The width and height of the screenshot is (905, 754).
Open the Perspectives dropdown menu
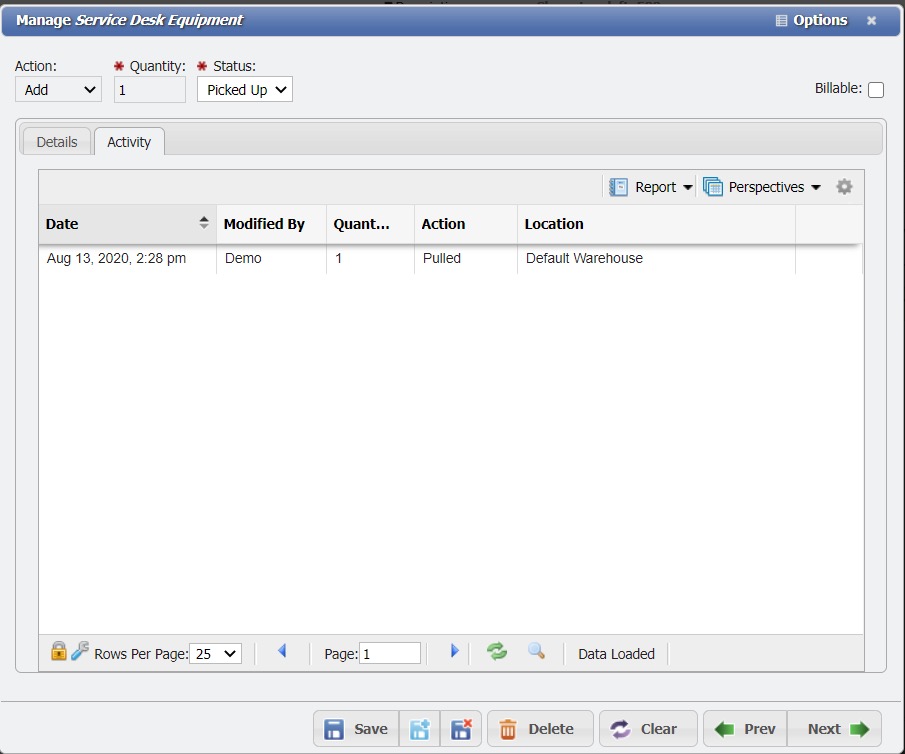762,187
